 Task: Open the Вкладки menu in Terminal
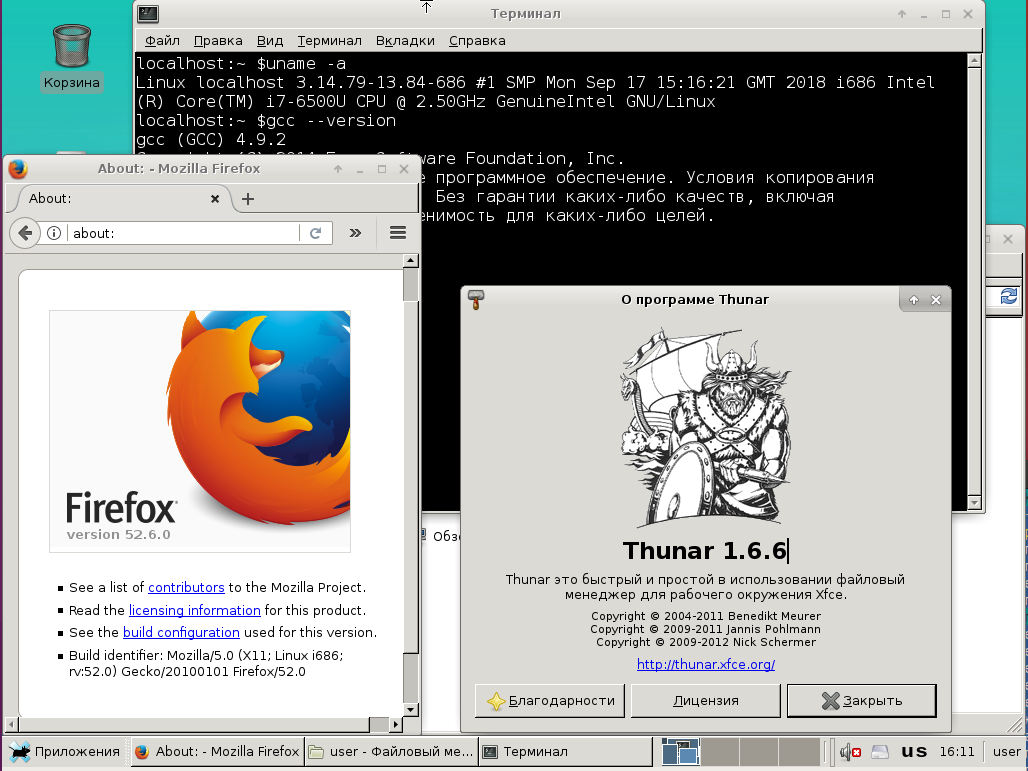pos(405,41)
